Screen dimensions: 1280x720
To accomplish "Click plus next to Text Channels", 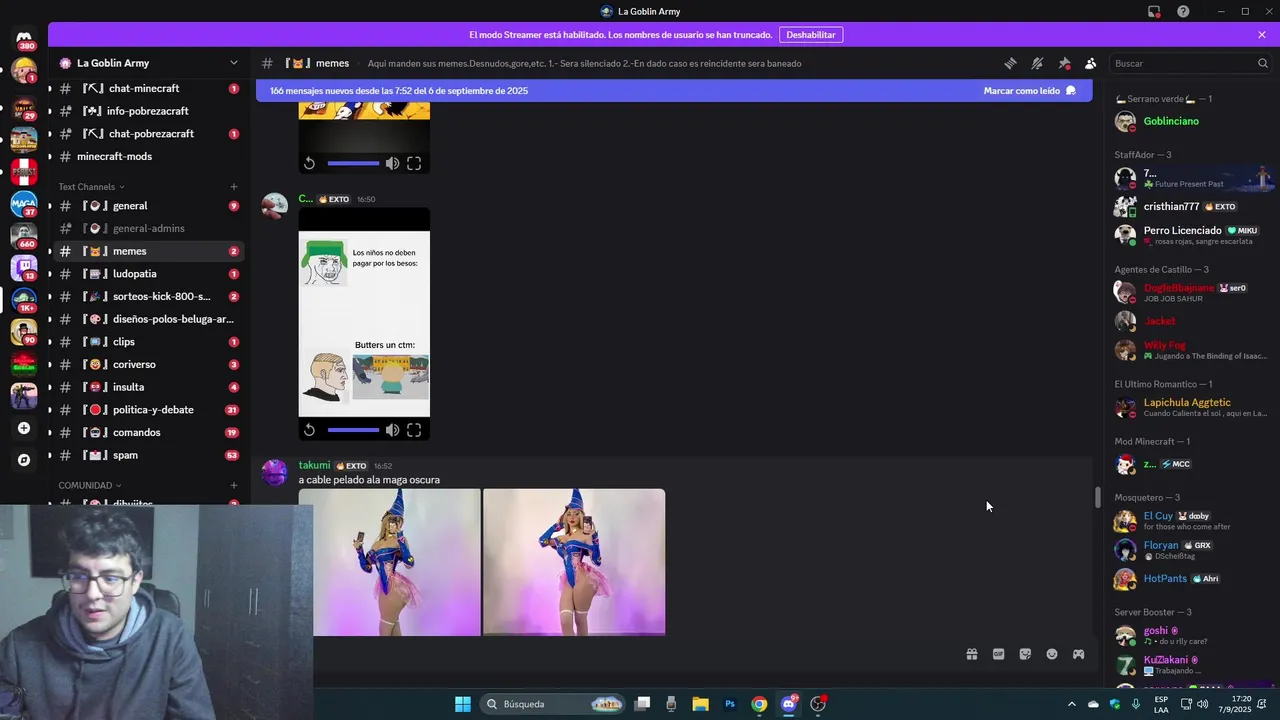I will (x=234, y=187).
